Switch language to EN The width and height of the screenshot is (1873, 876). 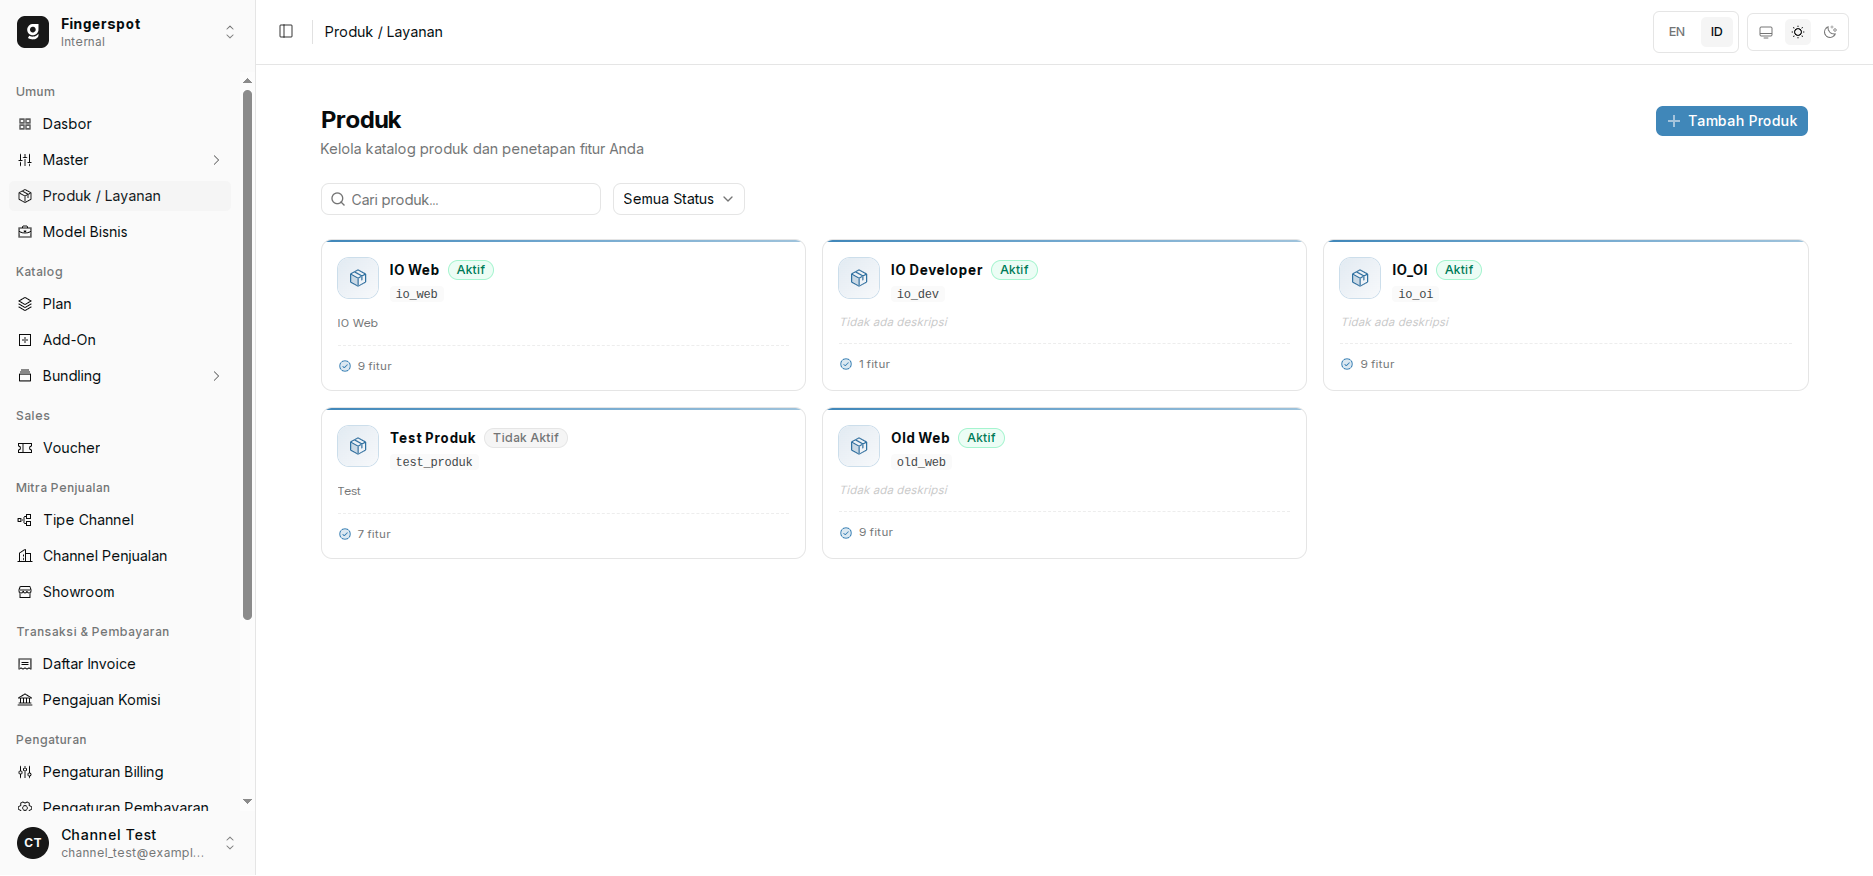(1677, 32)
